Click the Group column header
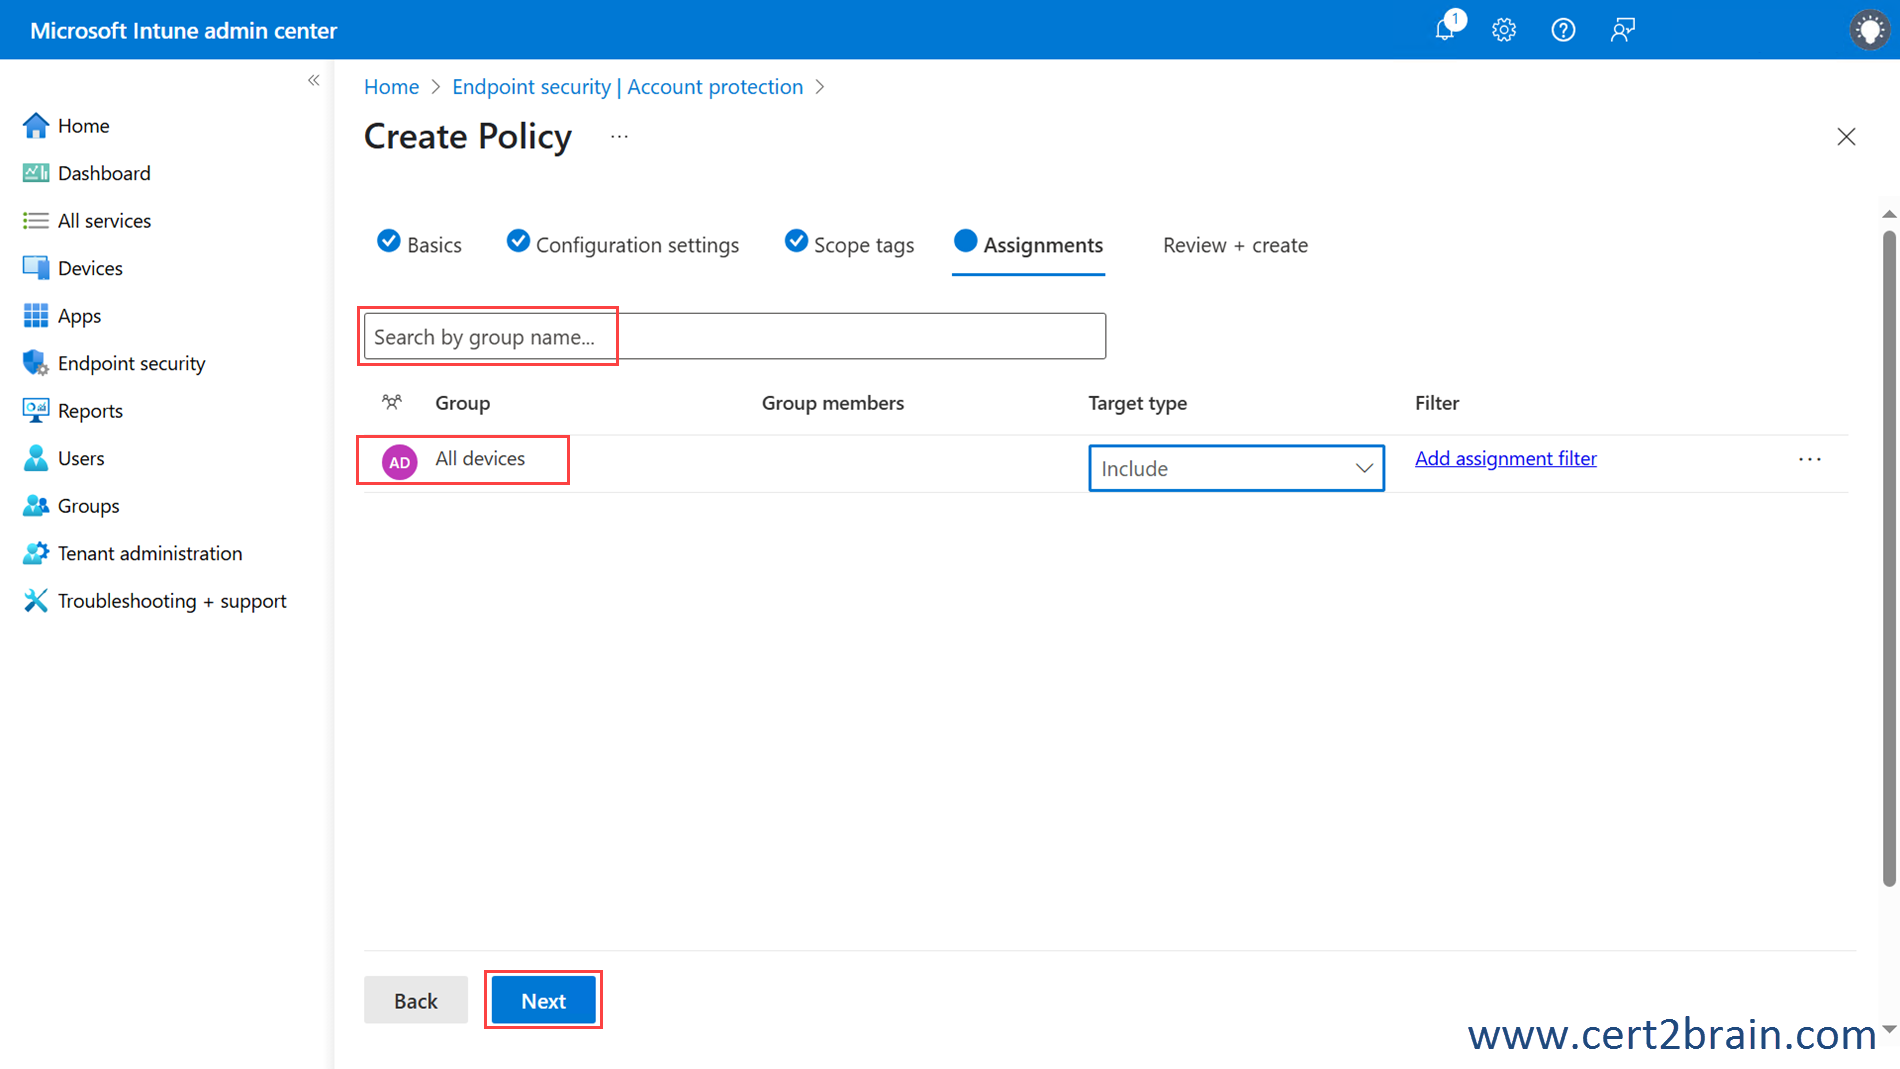1900x1069 pixels. click(462, 403)
